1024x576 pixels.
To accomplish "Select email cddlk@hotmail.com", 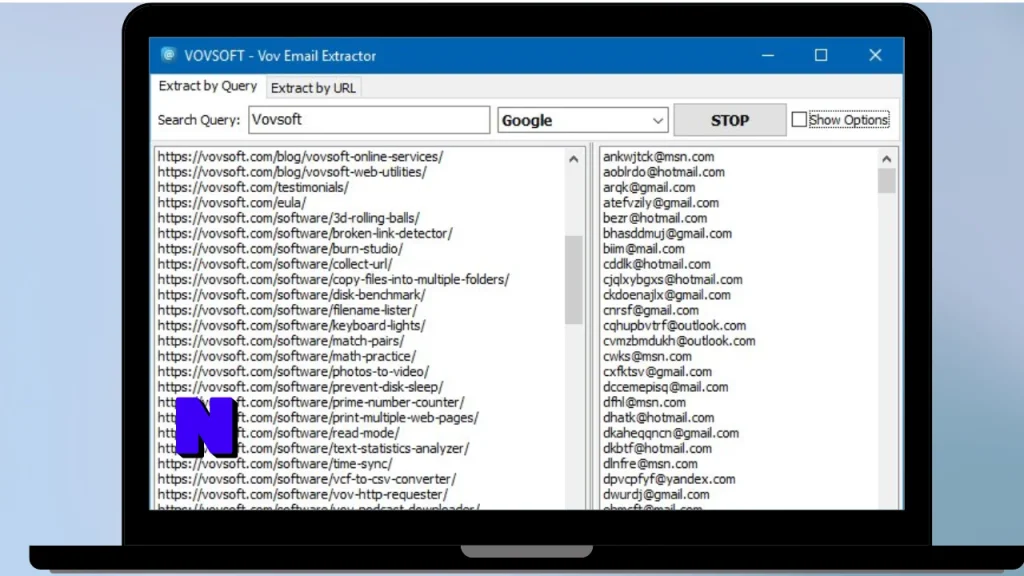I will pos(656,264).
